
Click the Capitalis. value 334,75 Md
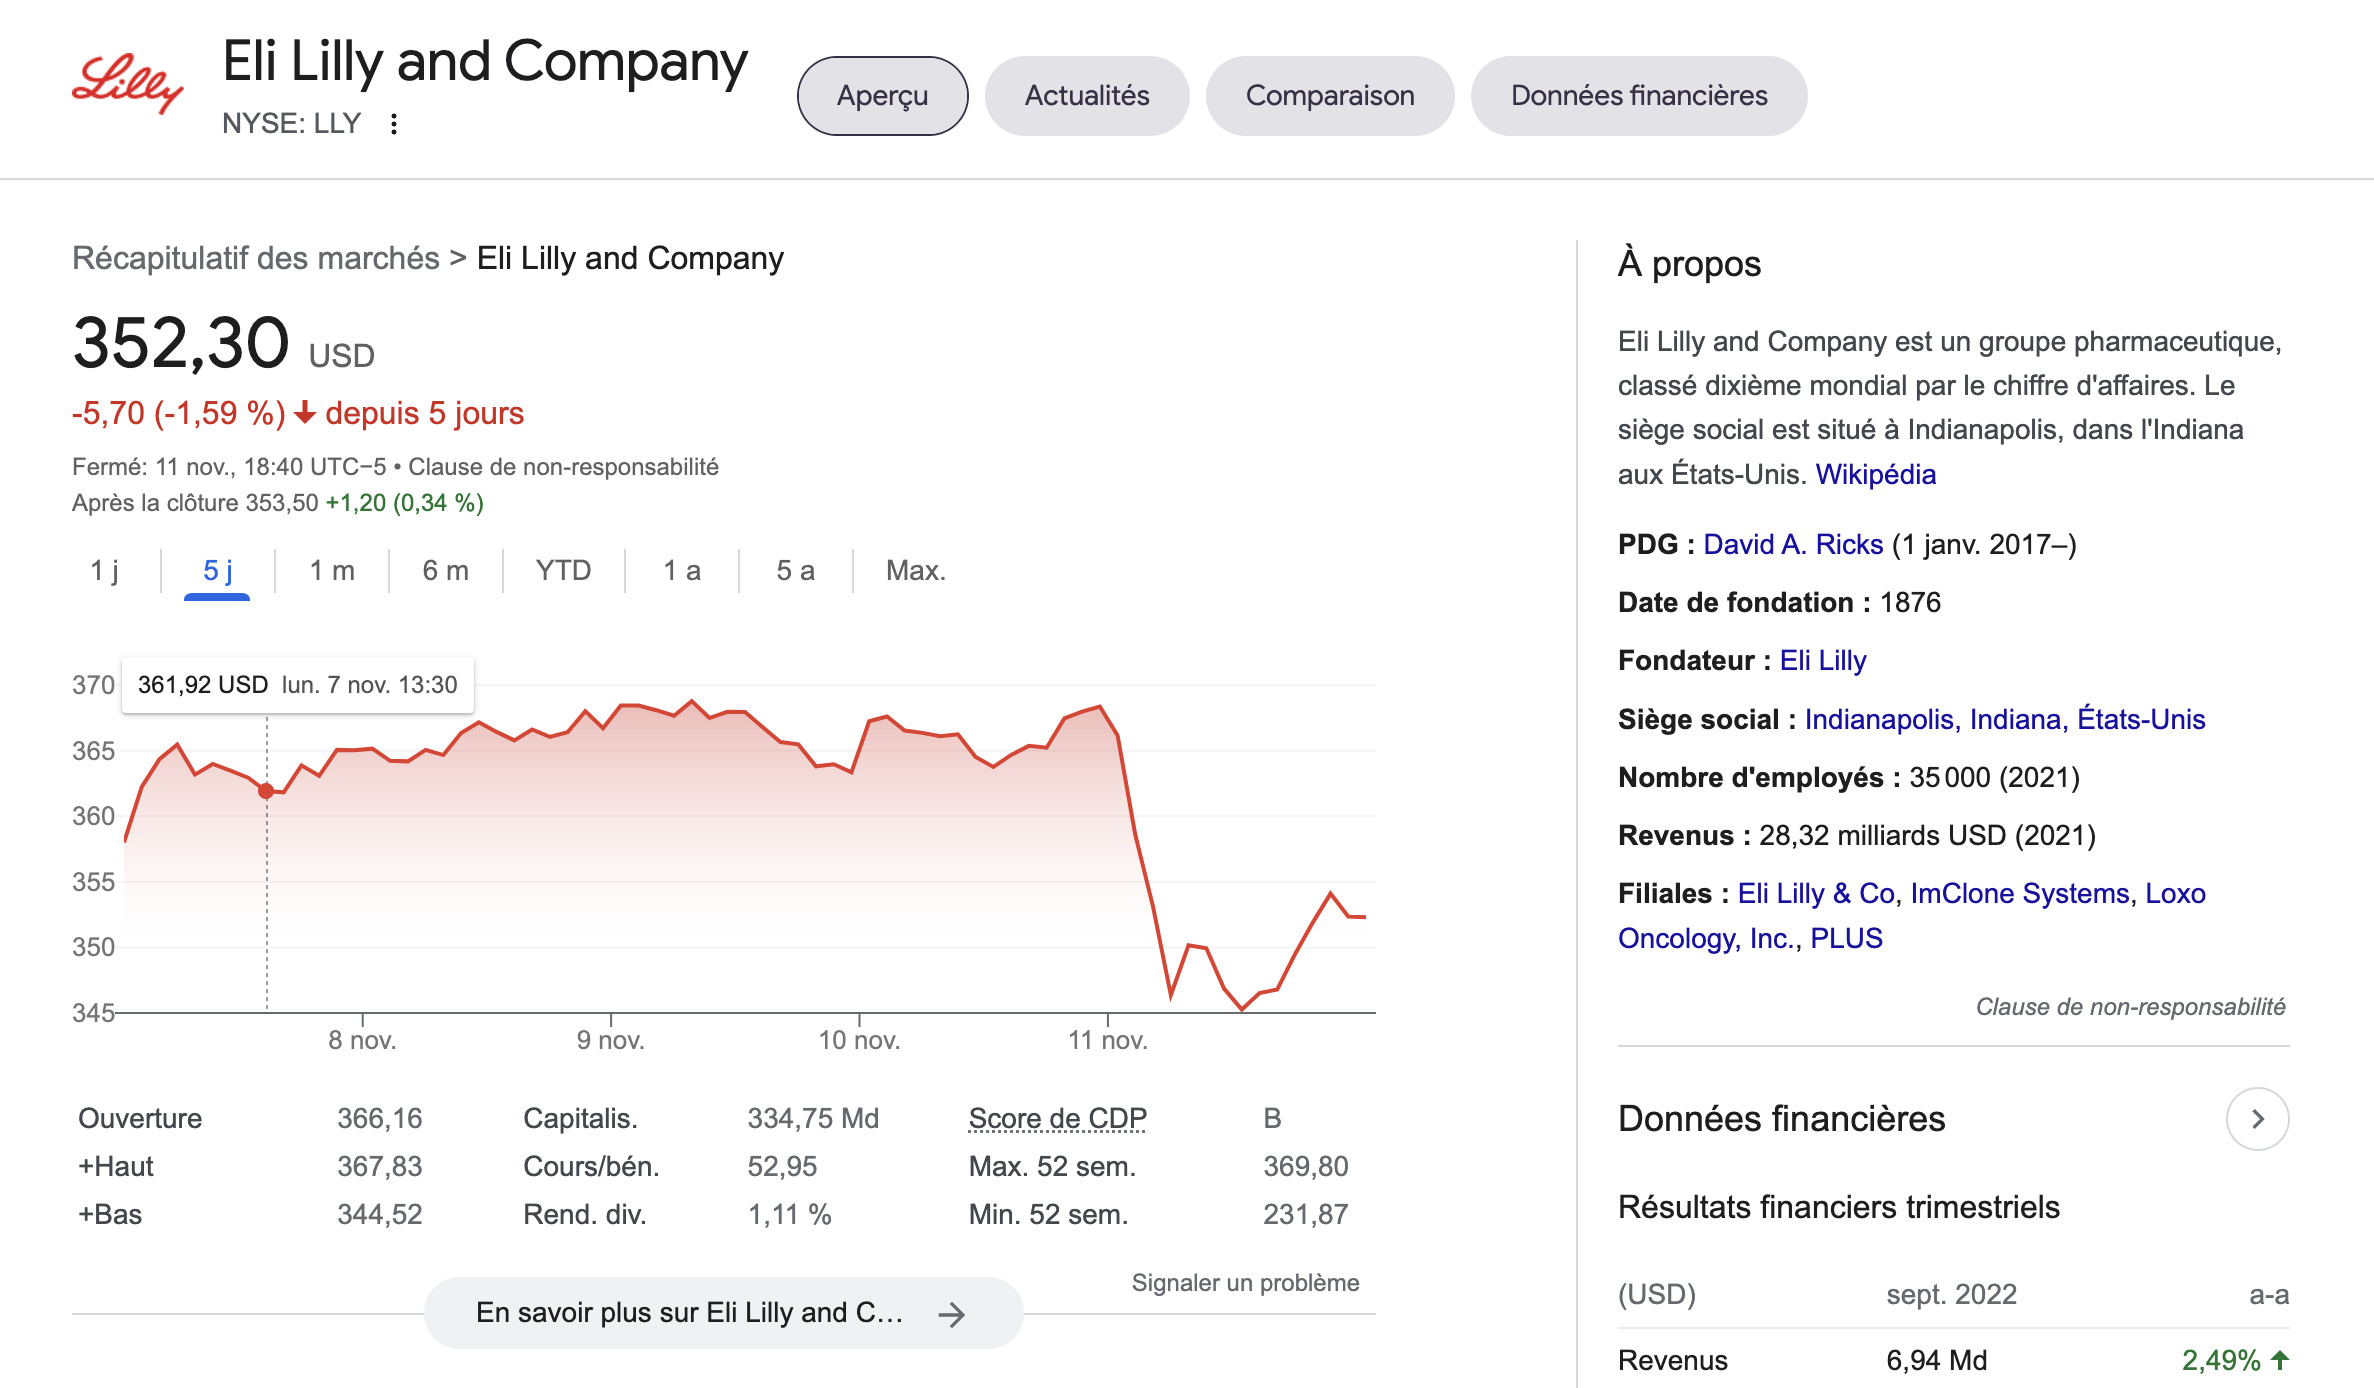click(x=813, y=1118)
